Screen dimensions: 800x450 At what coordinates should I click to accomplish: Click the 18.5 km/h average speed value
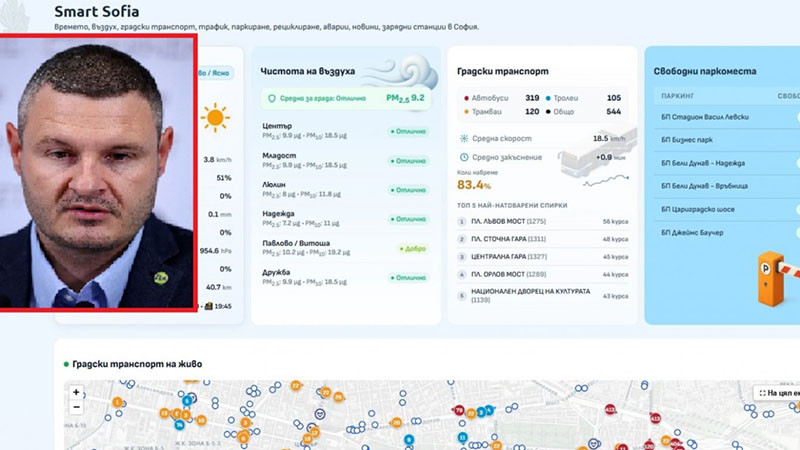(609, 138)
